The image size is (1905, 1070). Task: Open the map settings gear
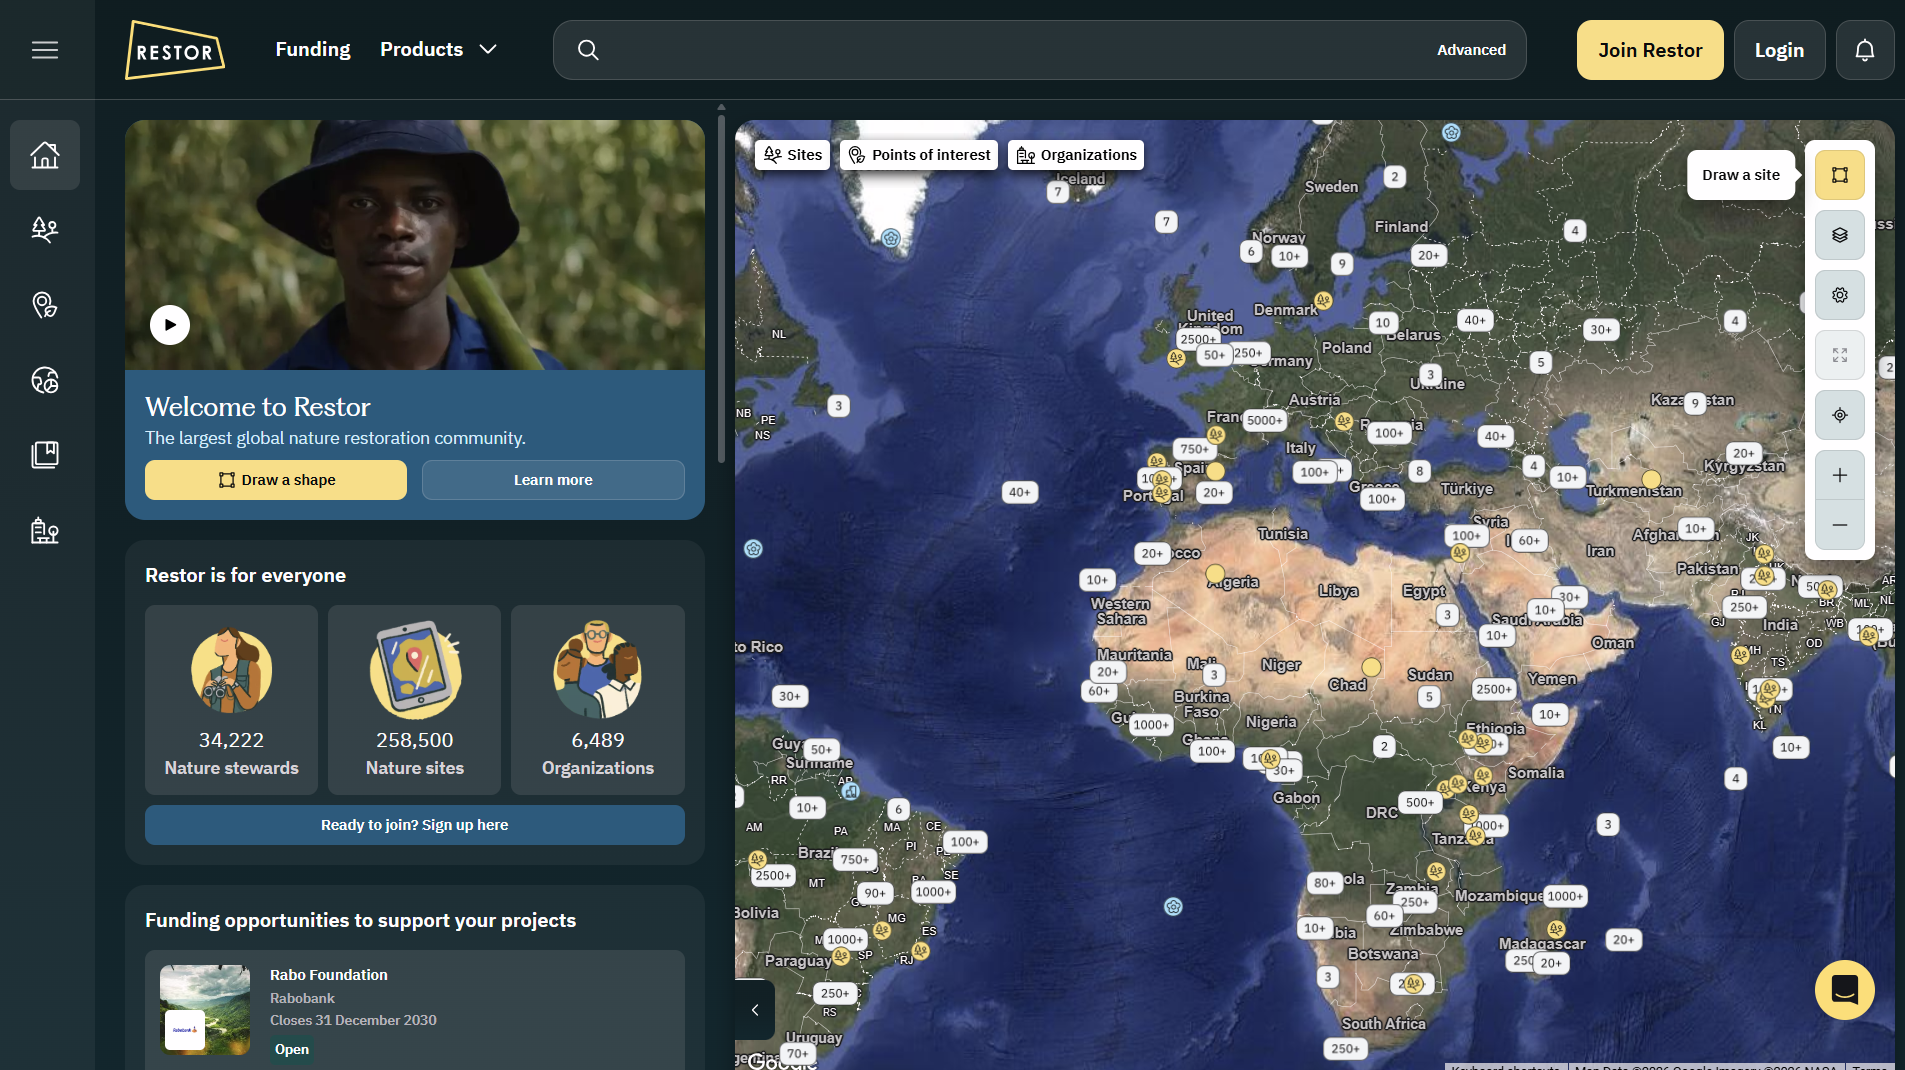(x=1839, y=295)
